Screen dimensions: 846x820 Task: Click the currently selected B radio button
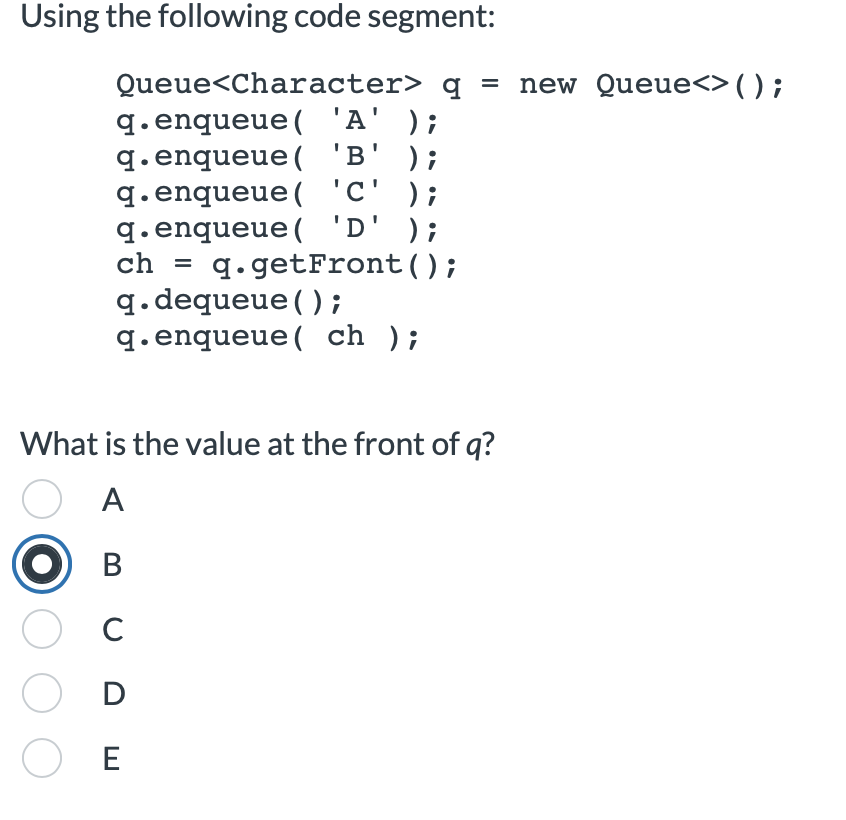(42, 565)
